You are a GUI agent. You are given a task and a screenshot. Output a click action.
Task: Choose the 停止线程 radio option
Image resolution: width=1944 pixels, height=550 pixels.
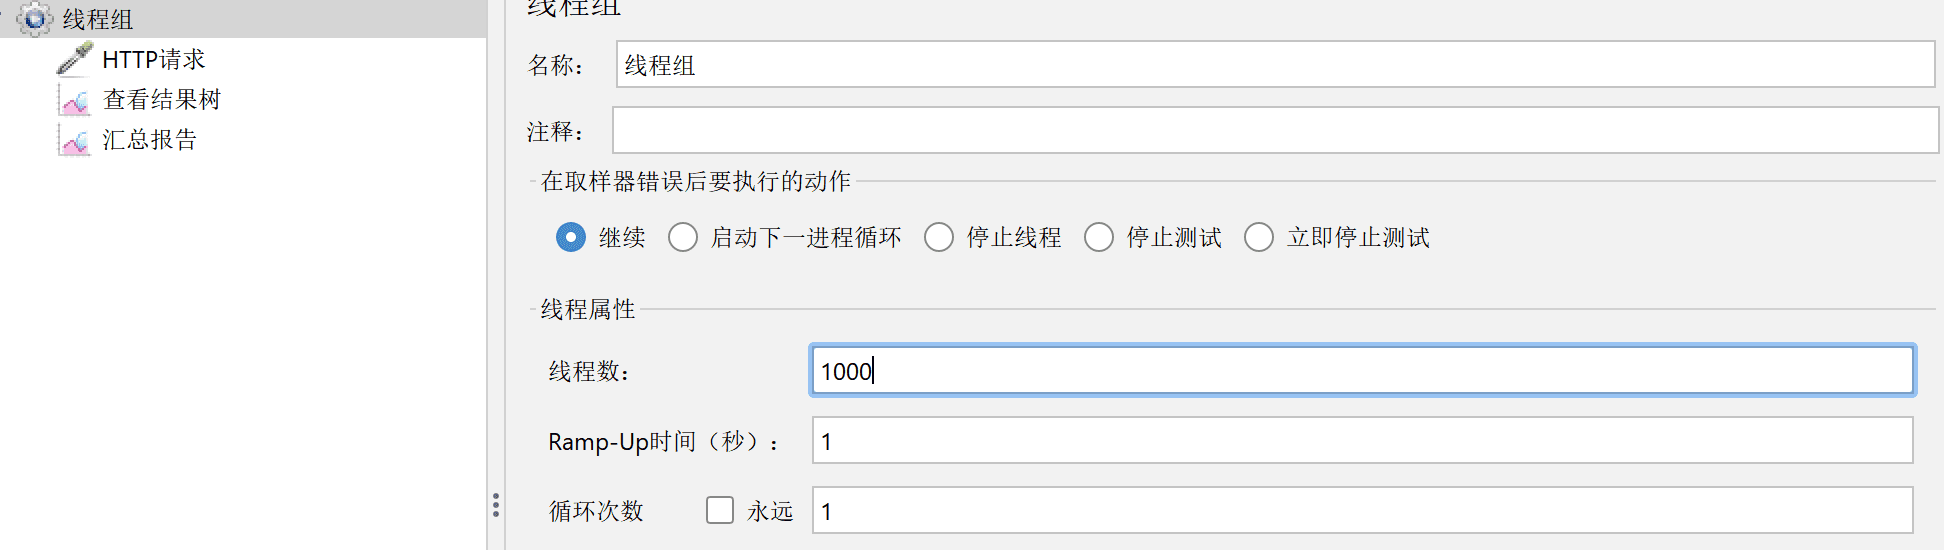point(939,237)
